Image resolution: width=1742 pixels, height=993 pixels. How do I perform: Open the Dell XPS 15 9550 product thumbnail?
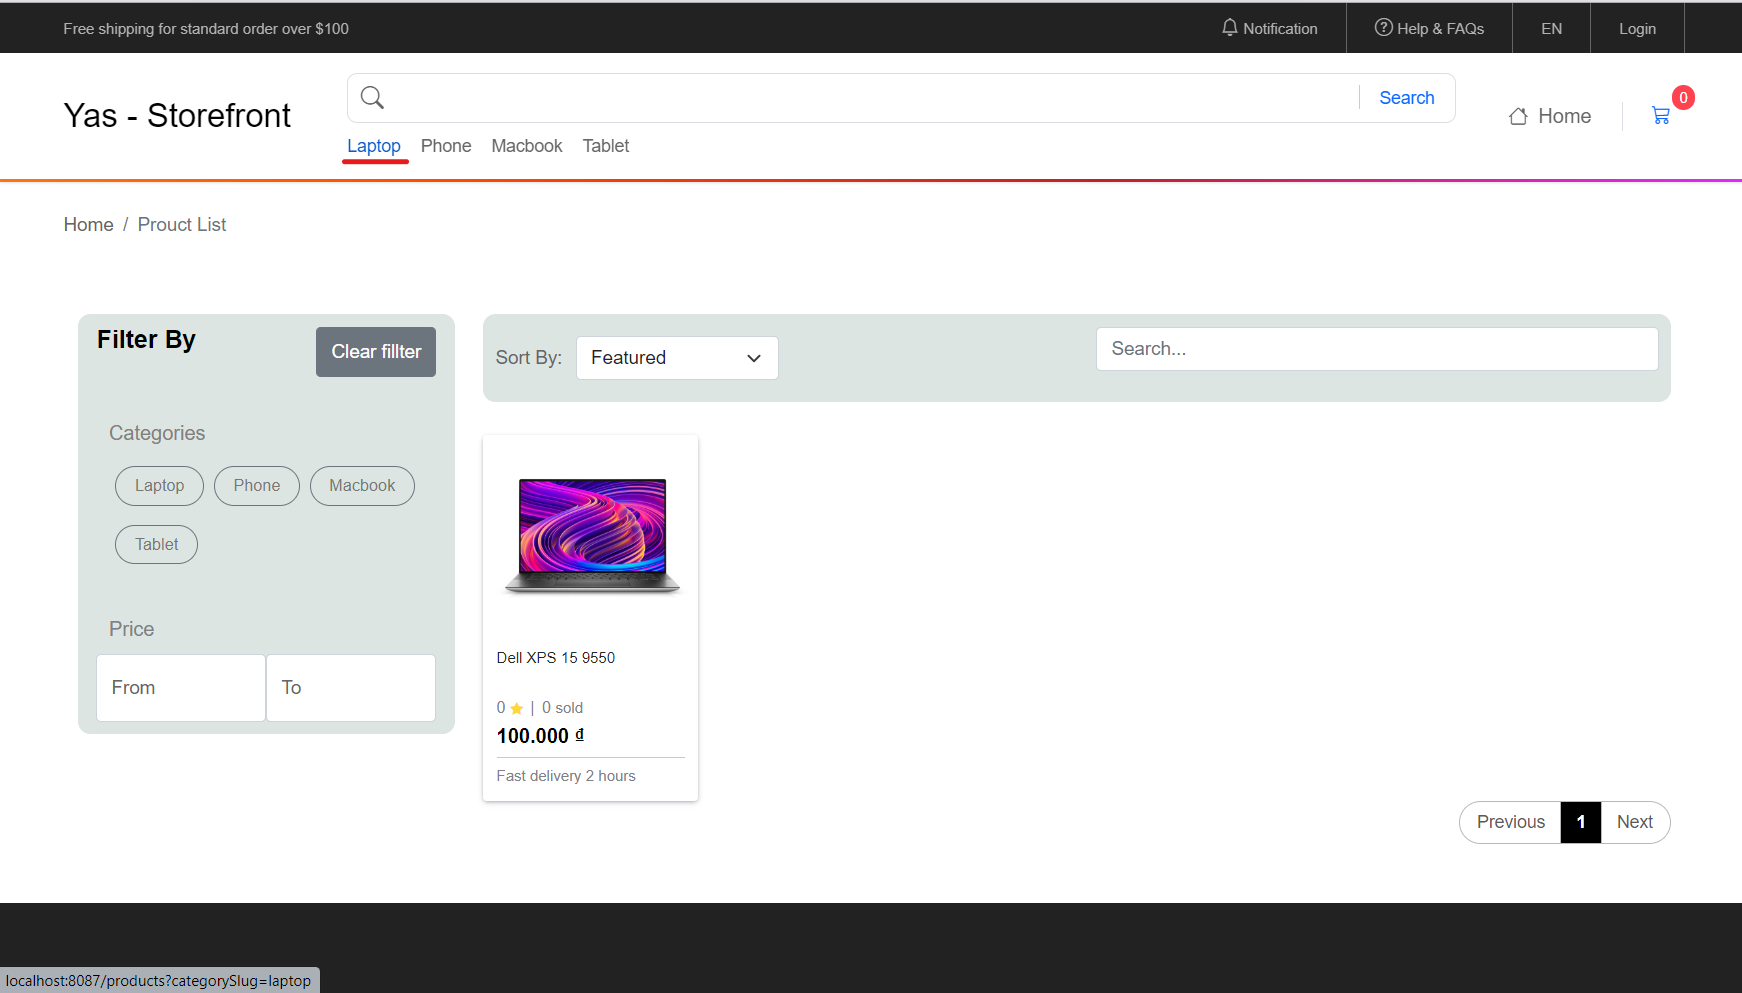590,533
